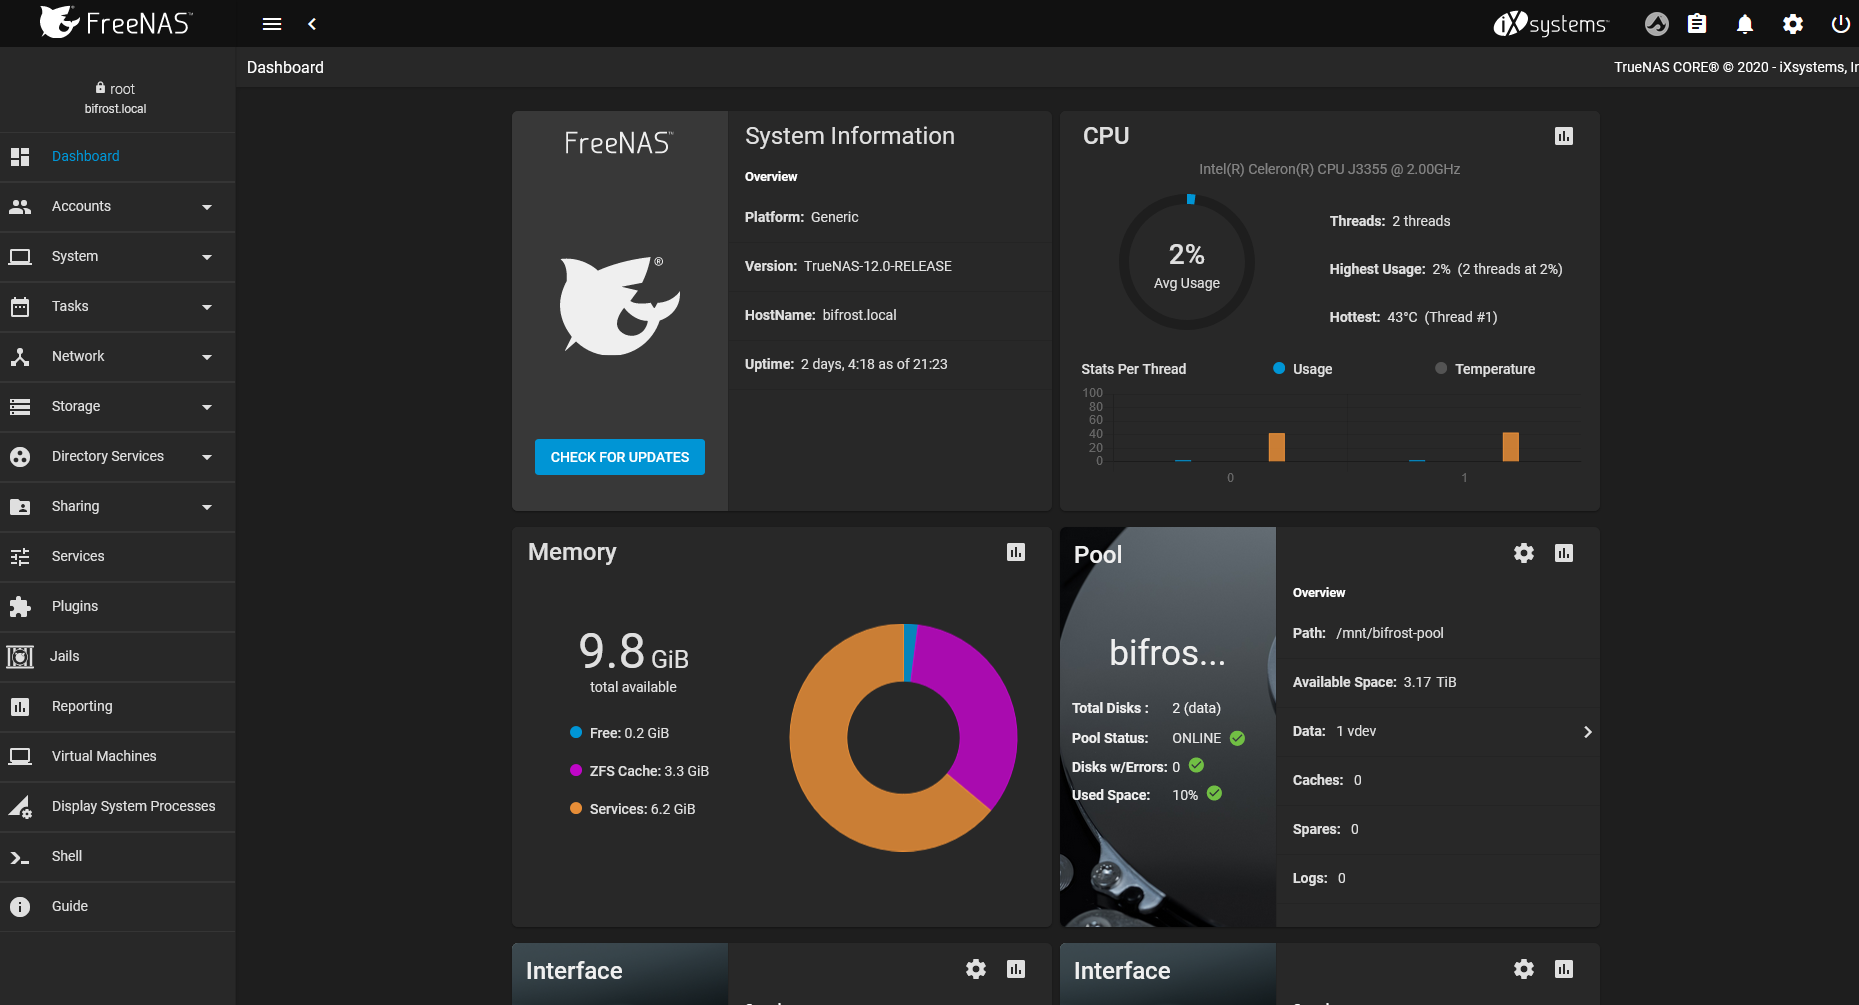The height and width of the screenshot is (1005, 1859).
Task: Expand the Tasks menu arrow
Action: 207,308
